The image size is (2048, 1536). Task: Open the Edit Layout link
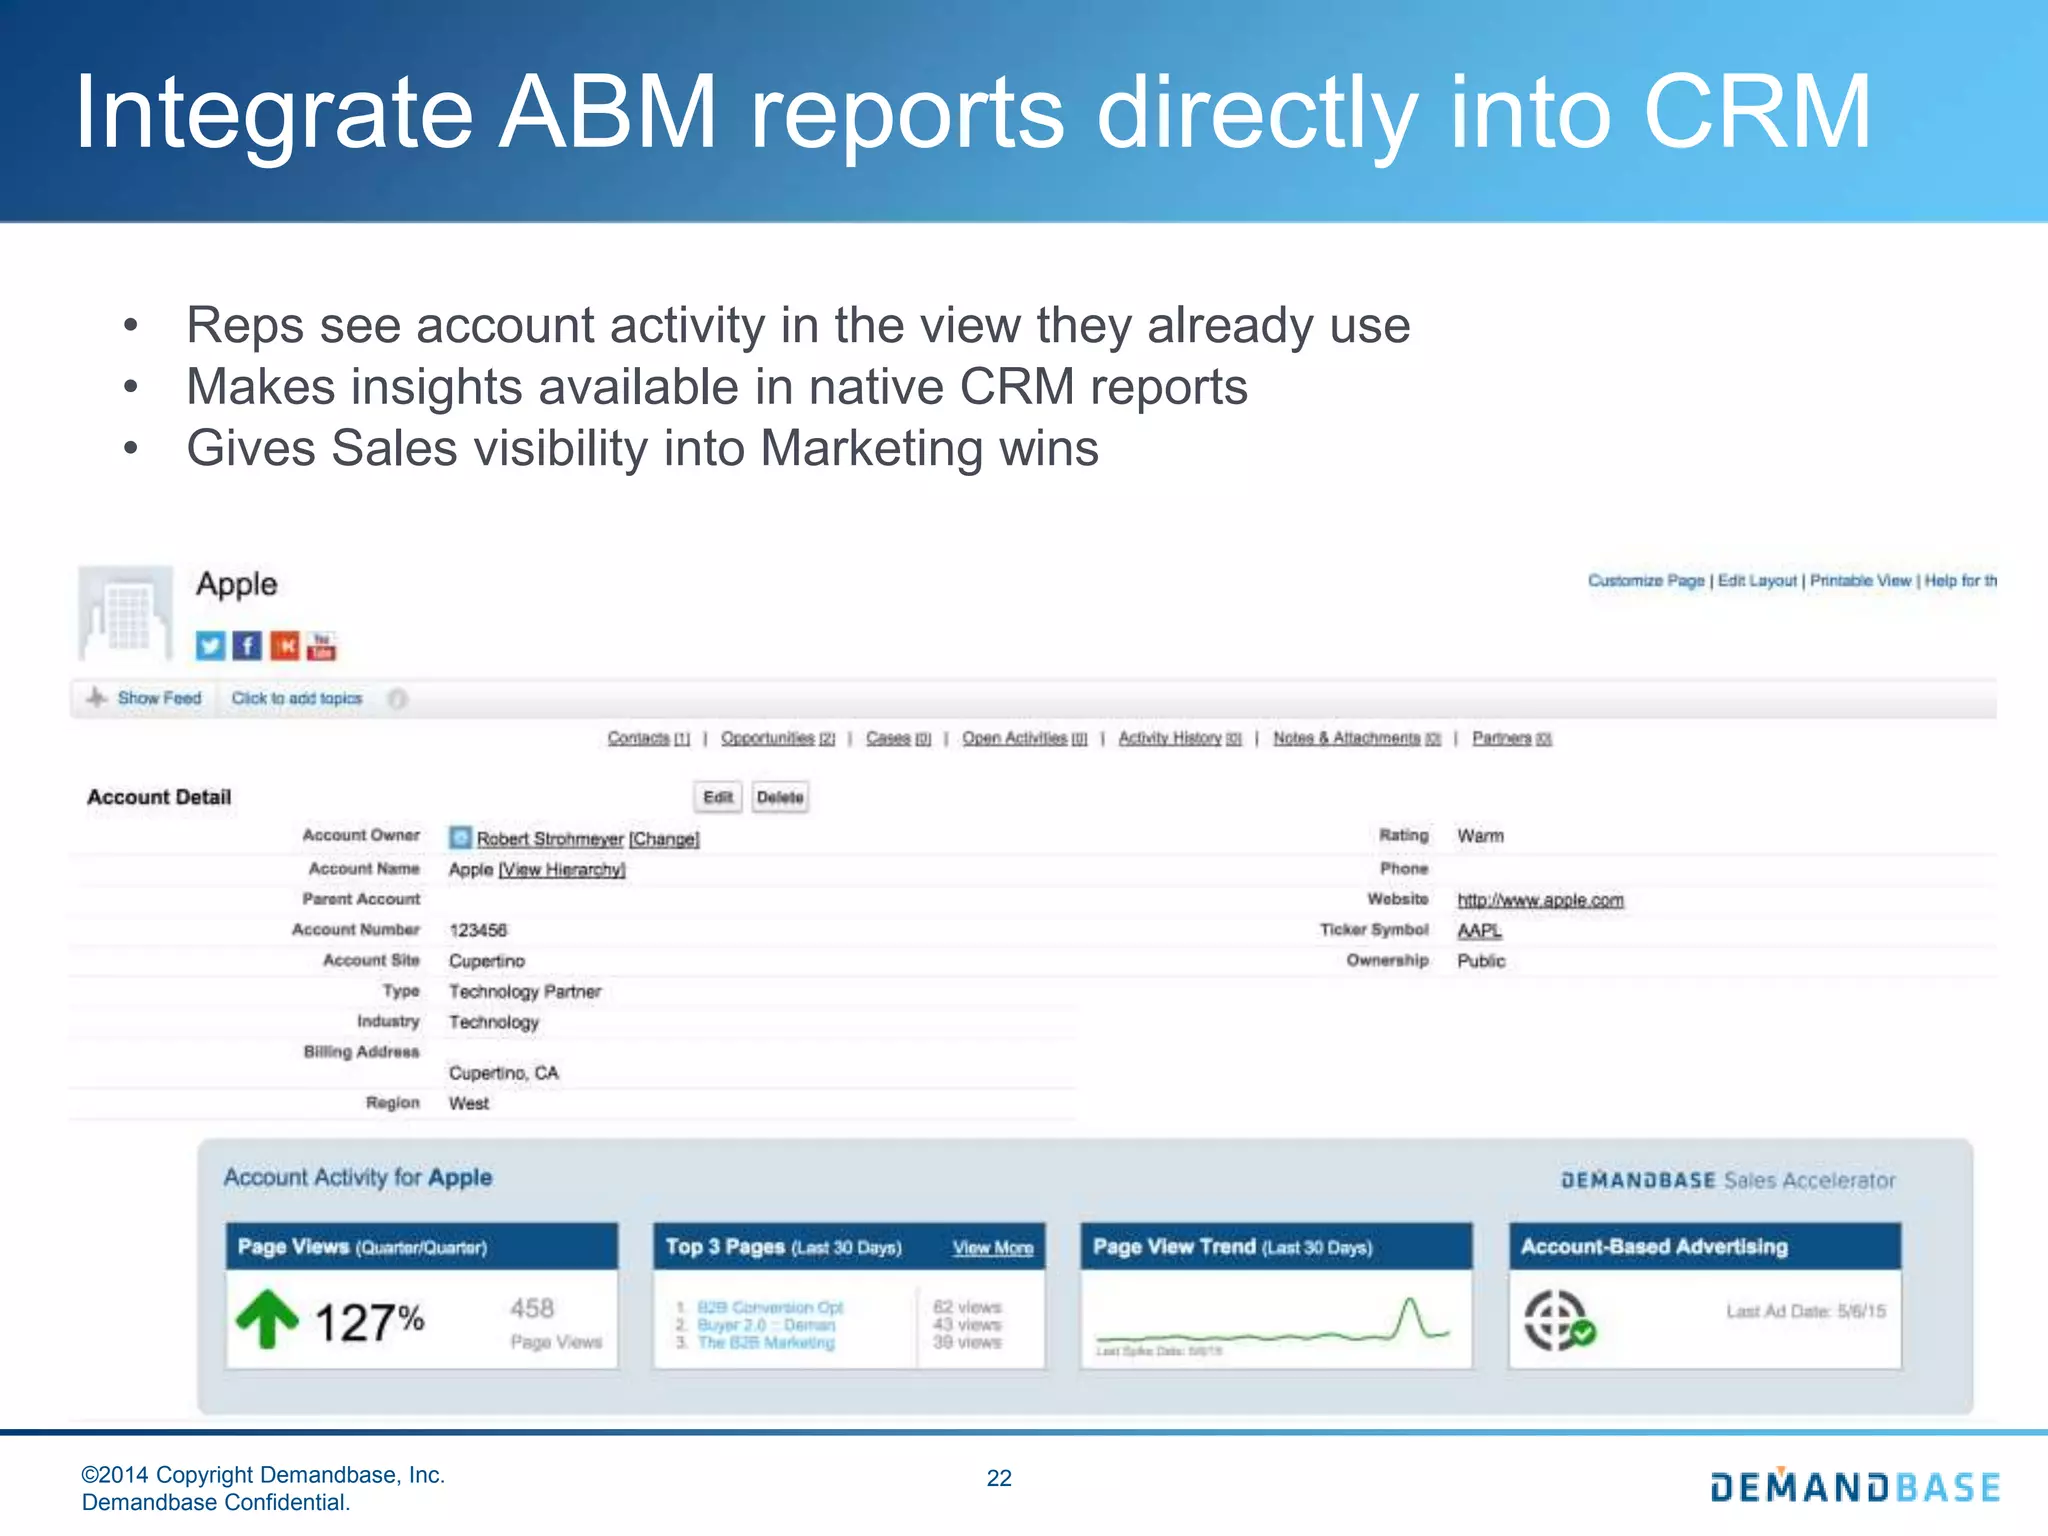point(1757,581)
